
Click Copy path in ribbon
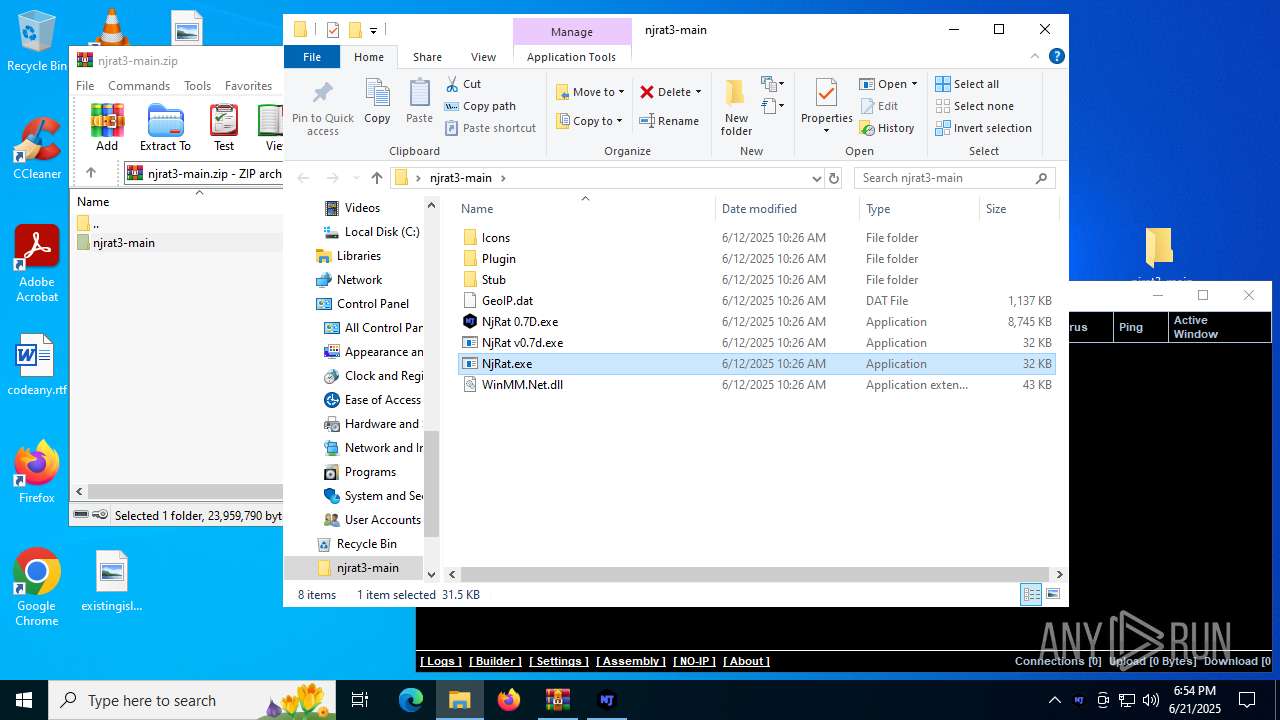pos(480,106)
